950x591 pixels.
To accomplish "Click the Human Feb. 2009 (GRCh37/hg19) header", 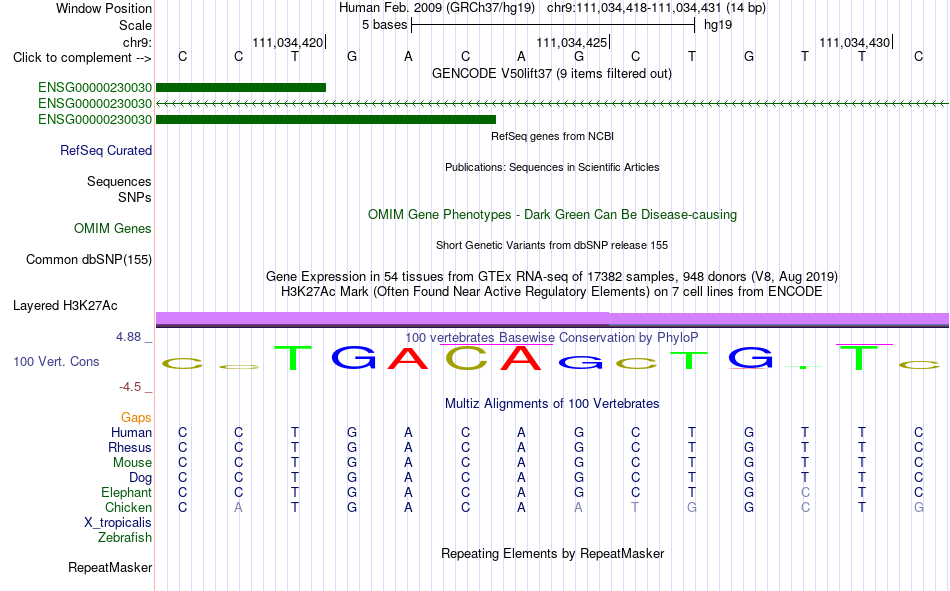I will point(437,8).
